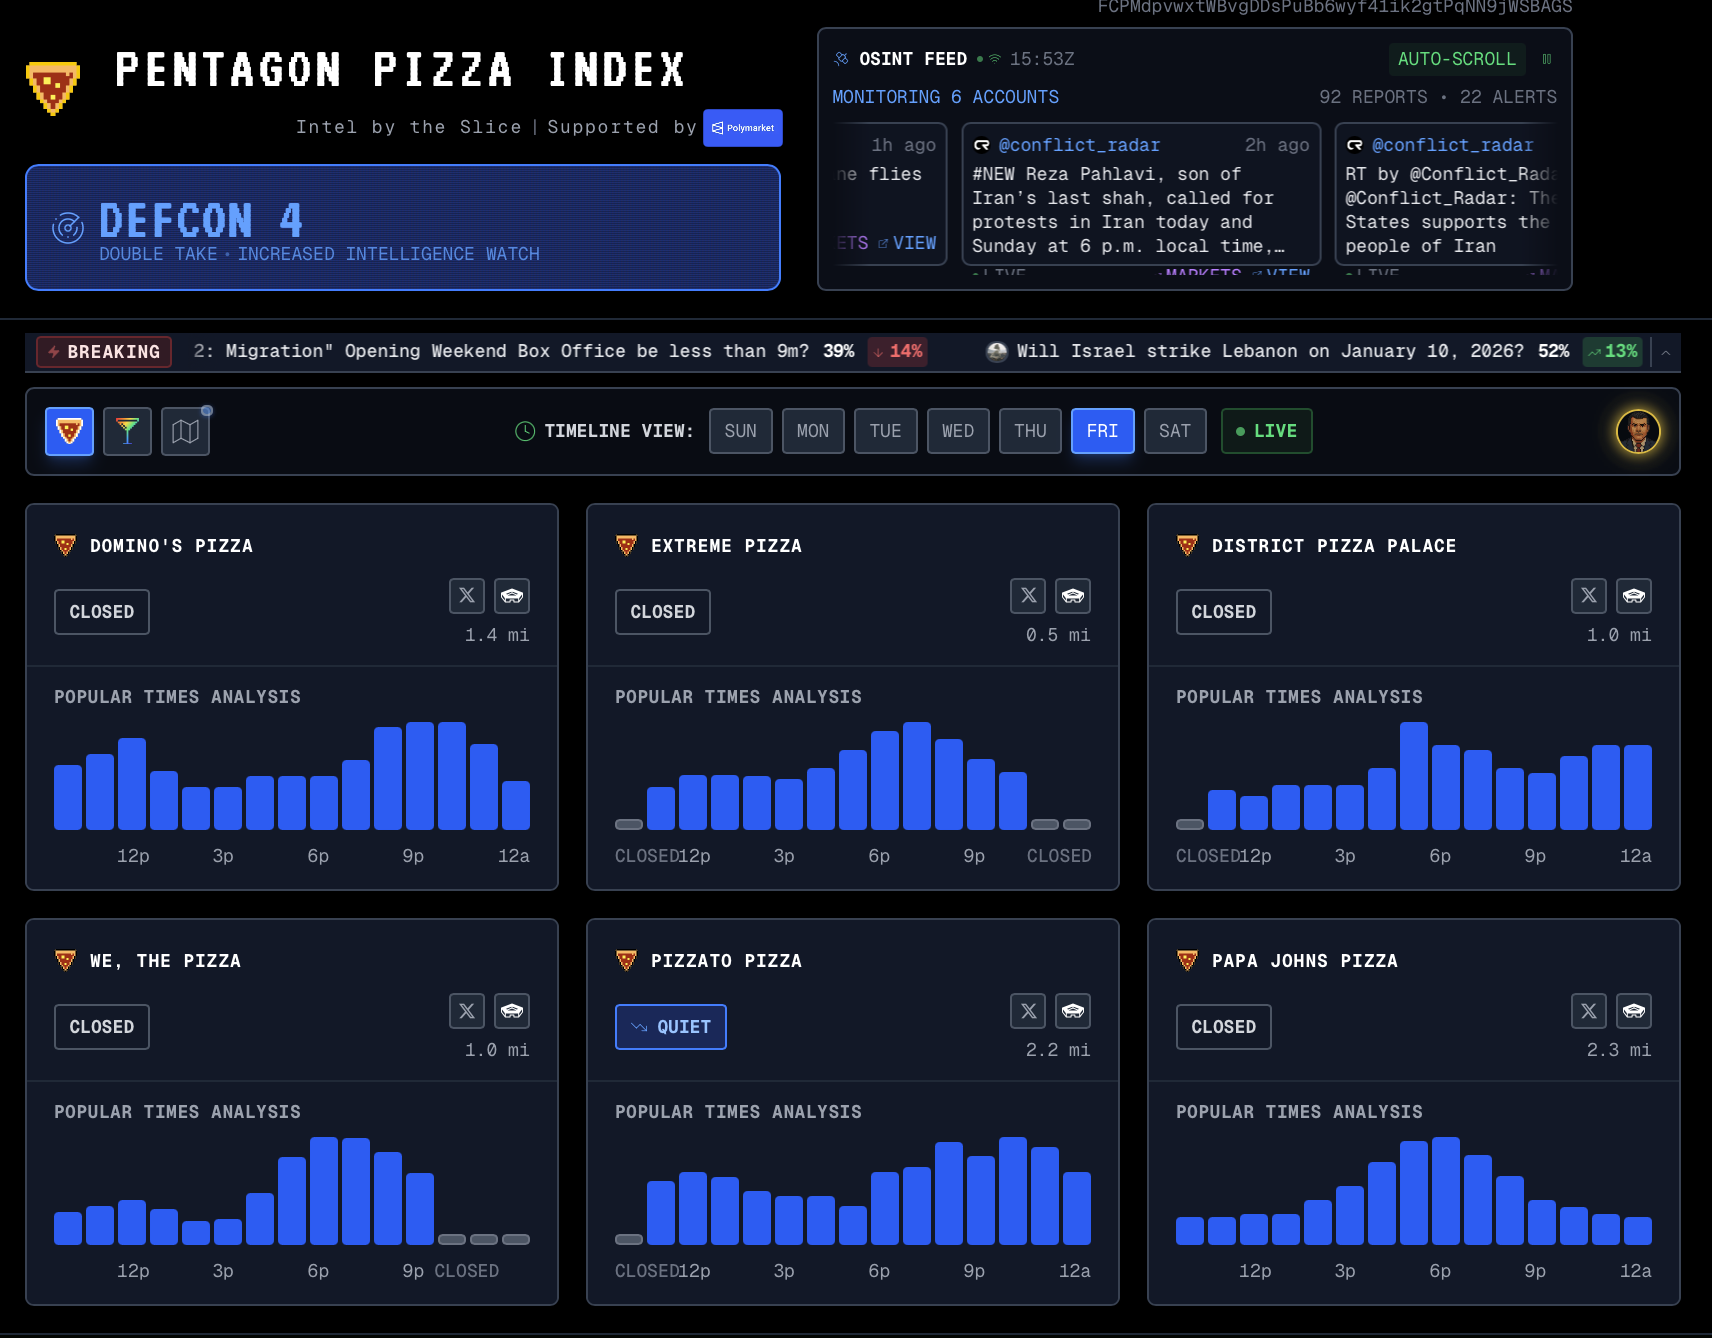This screenshot has height=1338, width=1712.
Task: Click We, The Pizza CLOSED status badge
Action: coord(102,1027)
